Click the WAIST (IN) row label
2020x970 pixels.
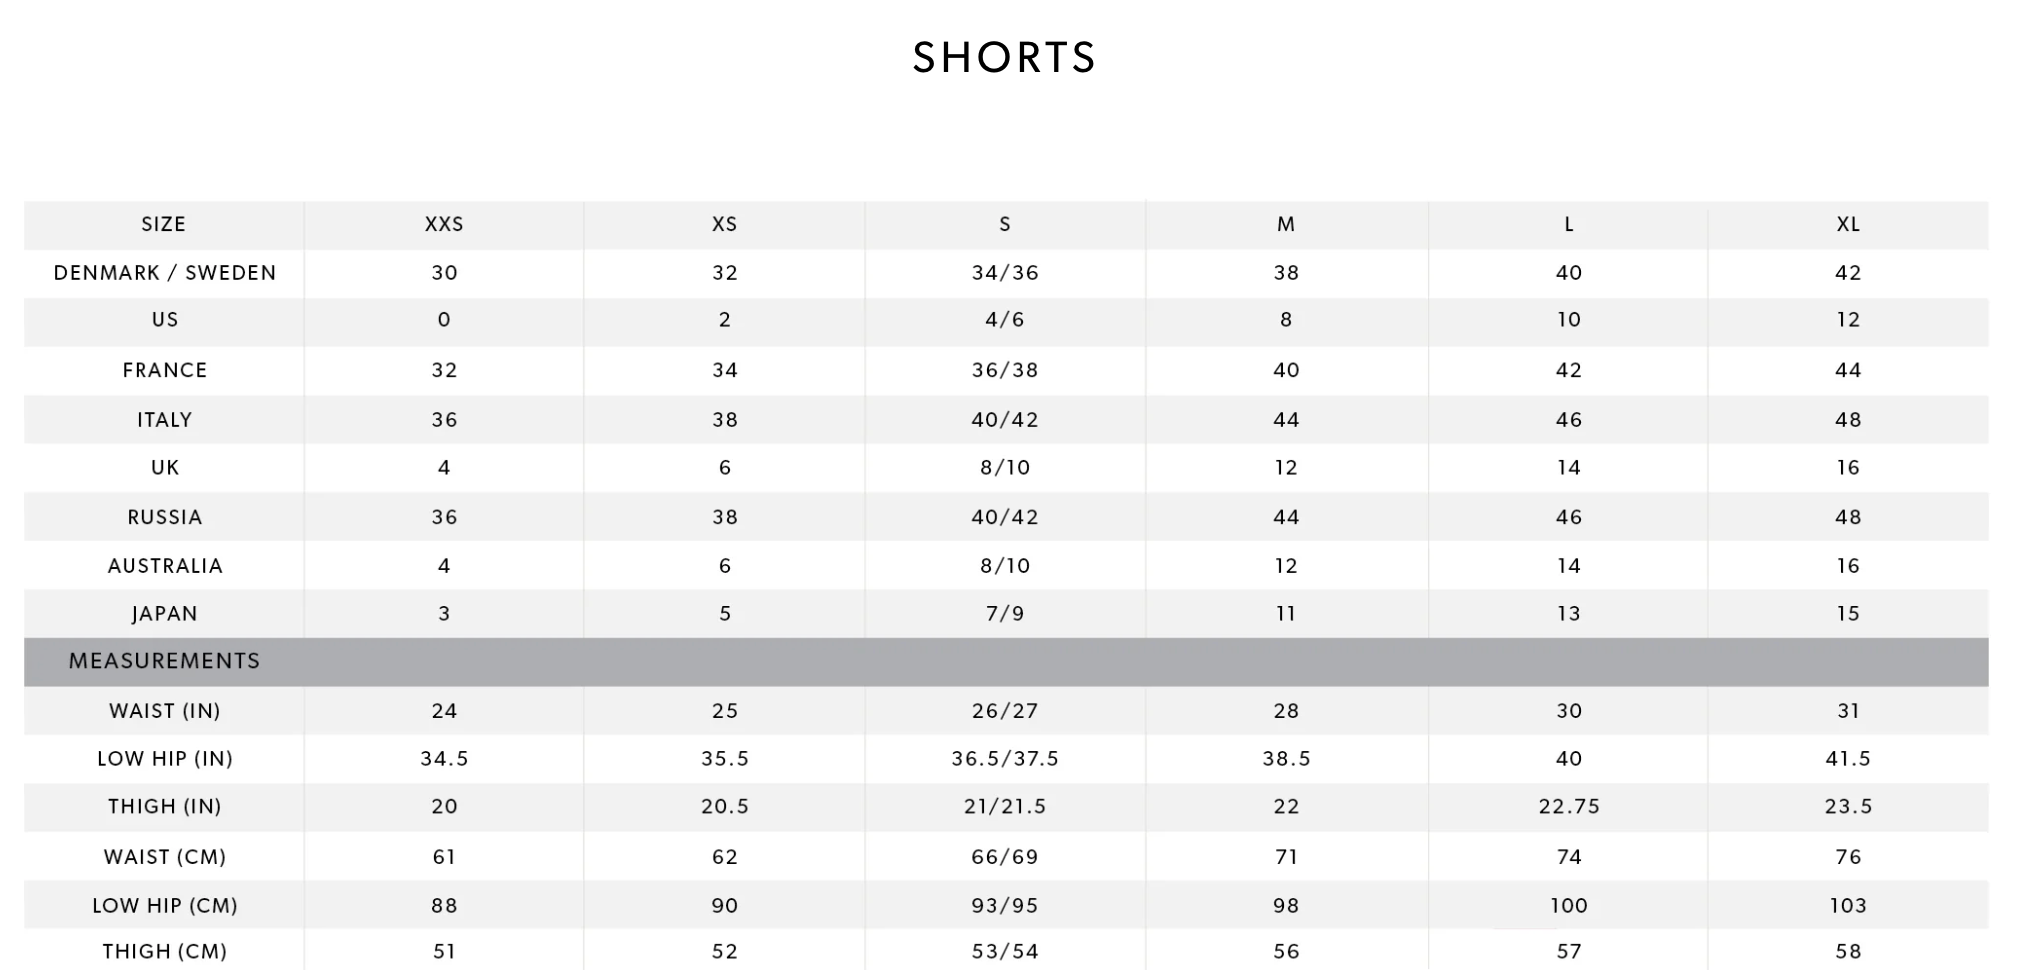pyautogui.click(x=165, y=711)
